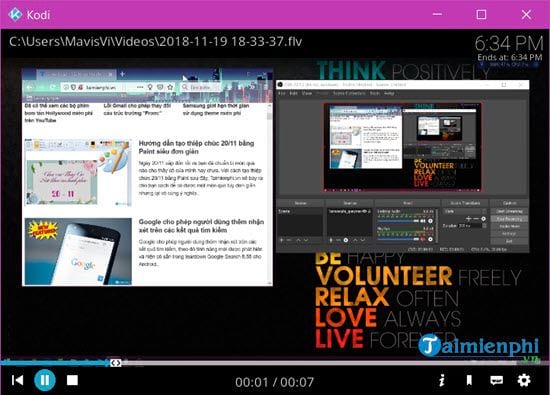The image size is (550, 395).
Task: Maximize the Kodi window
Action: tap(481, 14)
